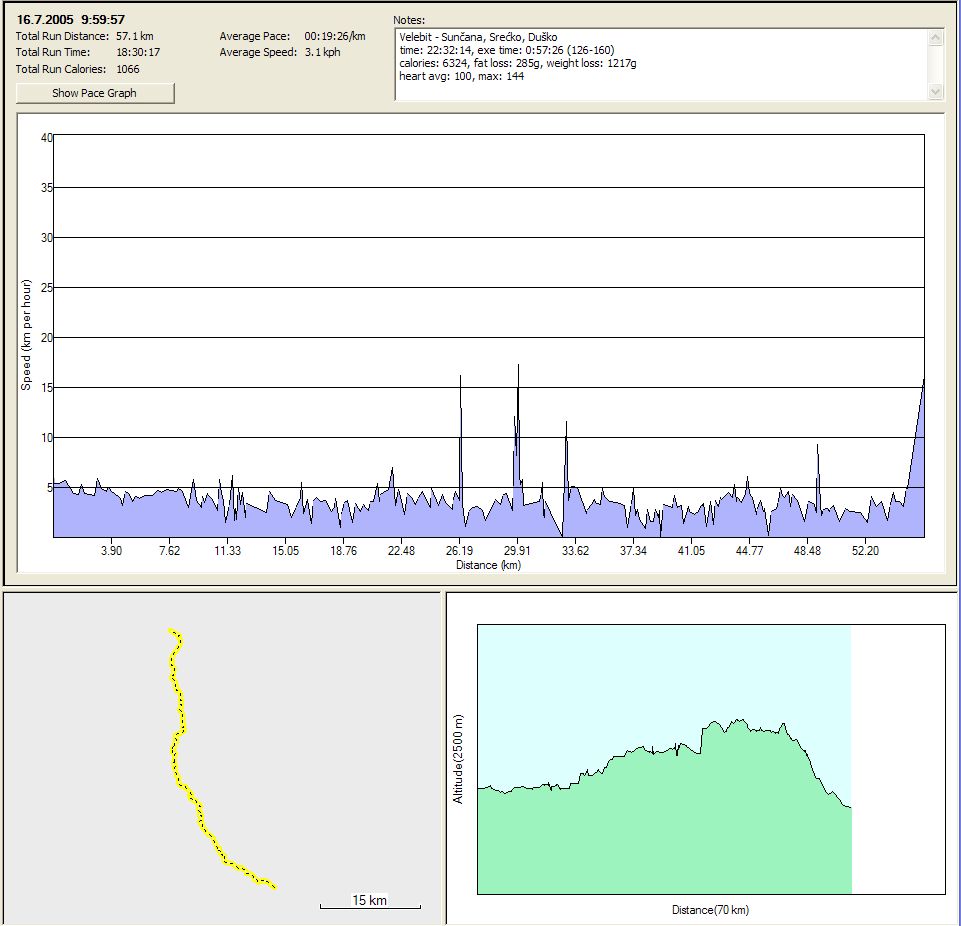Click the Distance(70 km) label under altitude chart

point(711,910)
